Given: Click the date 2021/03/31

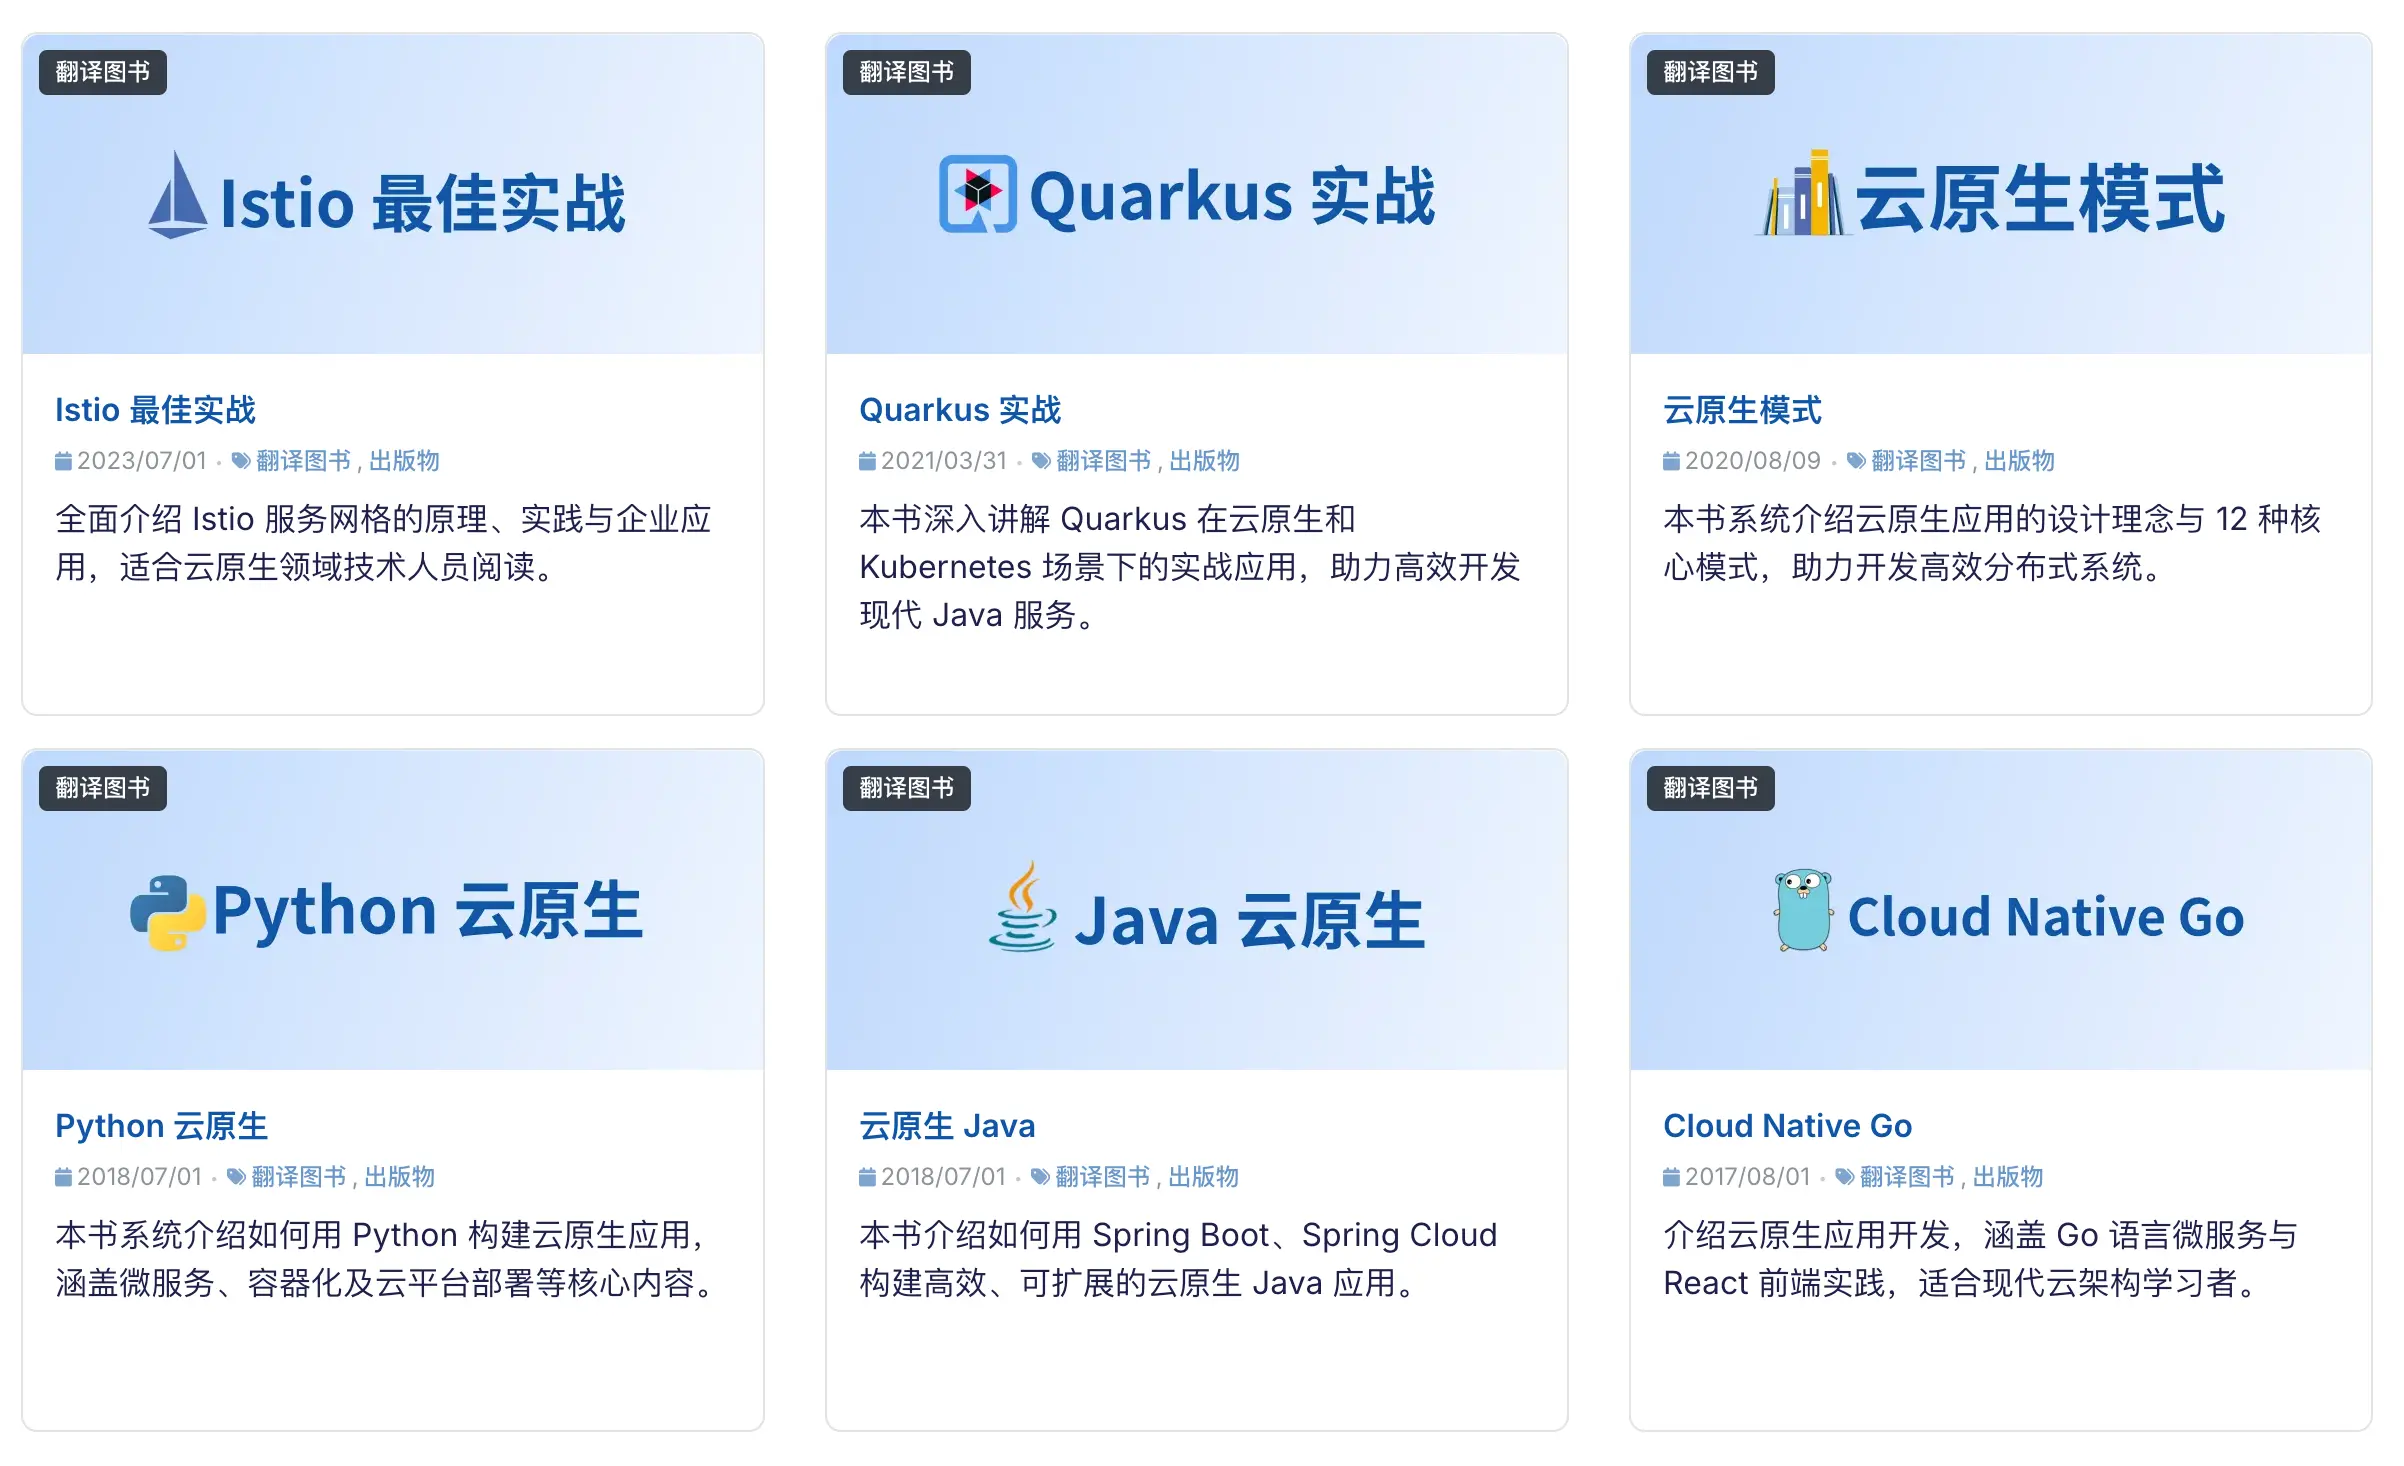Looking at the screenshot, I should tap(944, 461).
